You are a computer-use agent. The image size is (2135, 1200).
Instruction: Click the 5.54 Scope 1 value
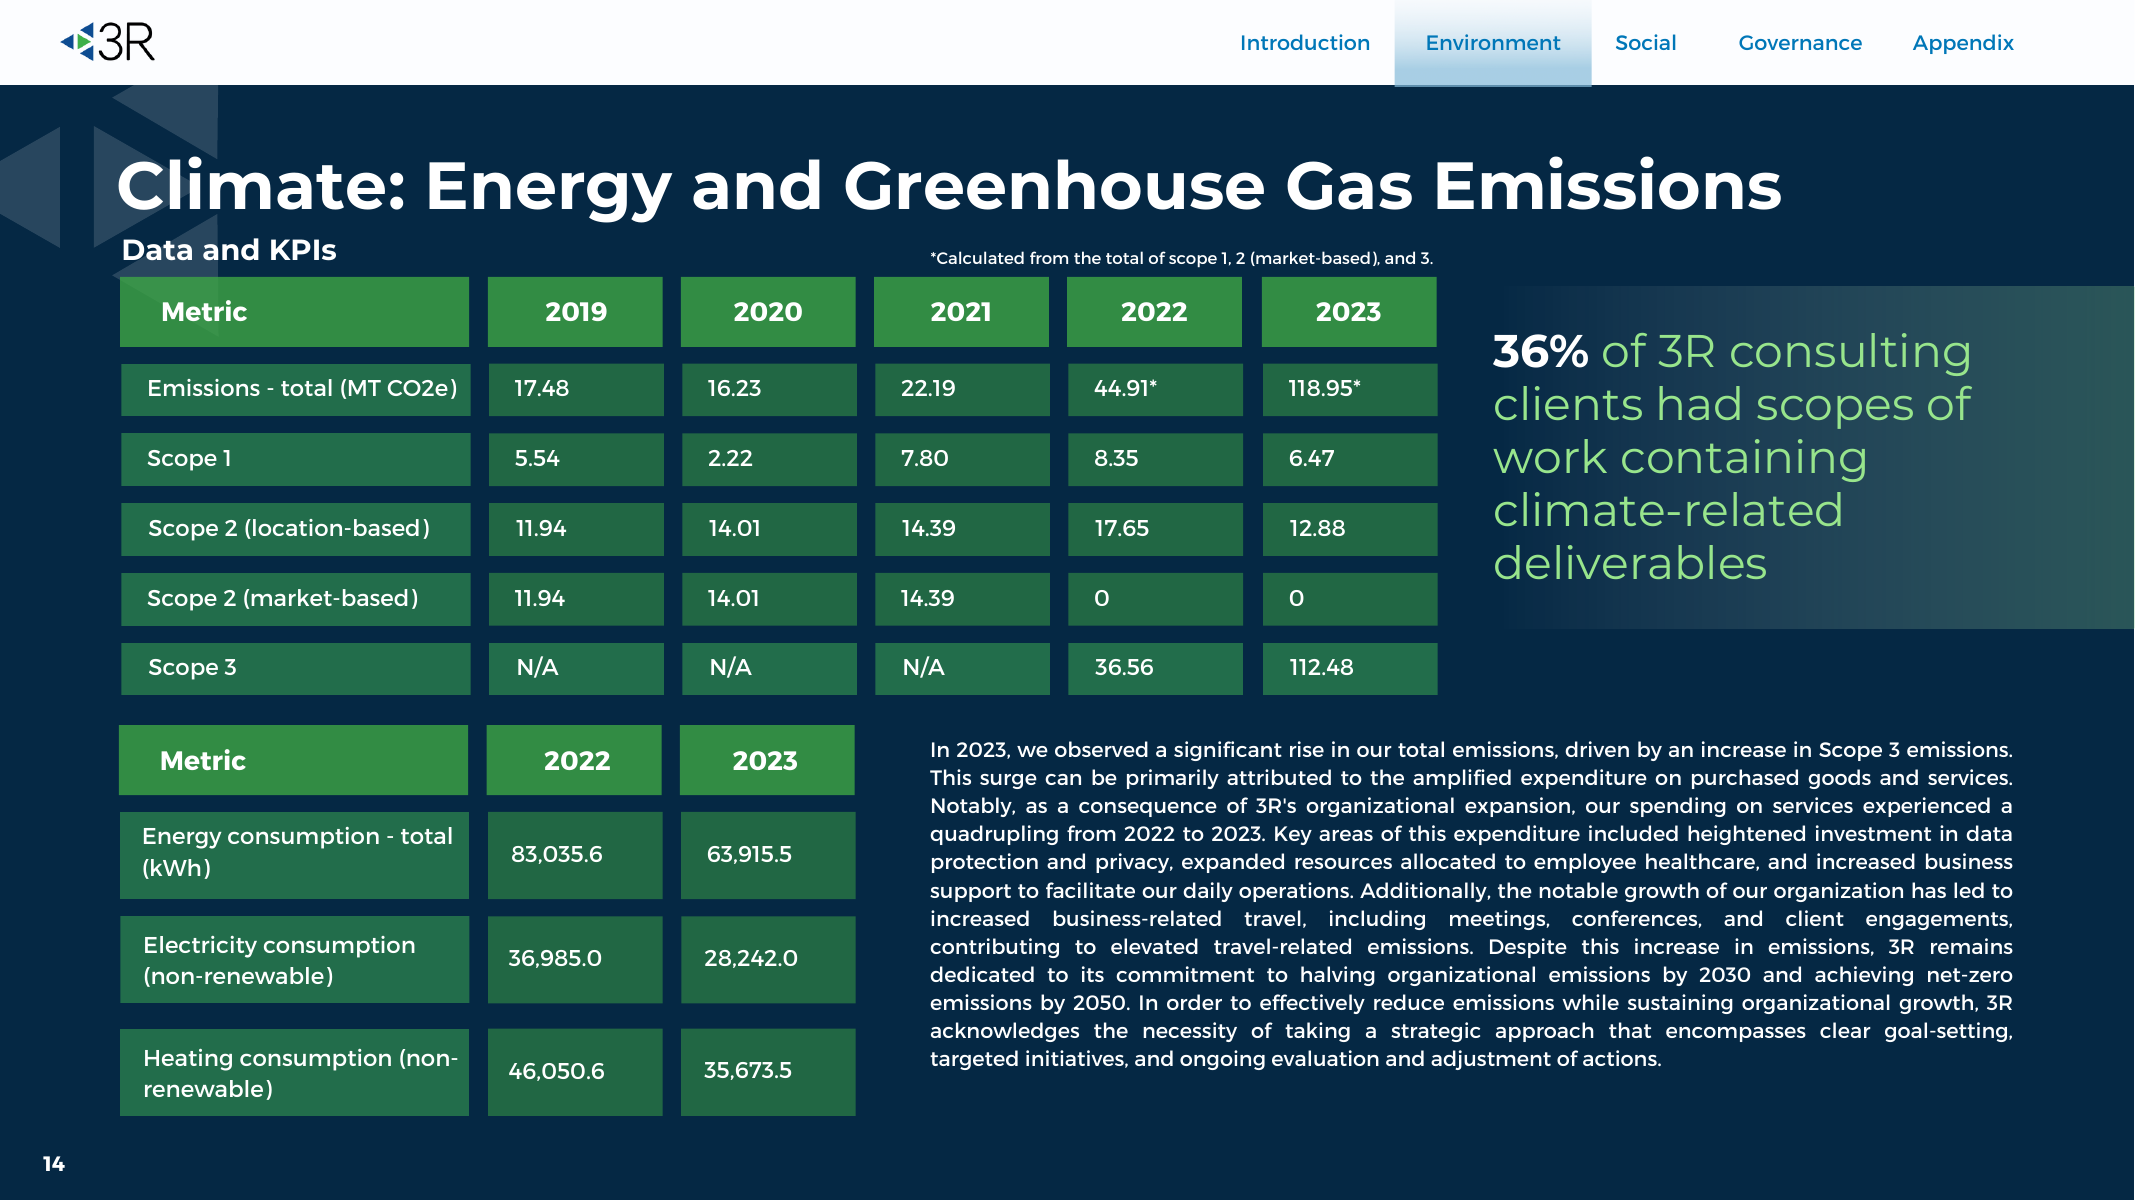click(x=575, y=459)
